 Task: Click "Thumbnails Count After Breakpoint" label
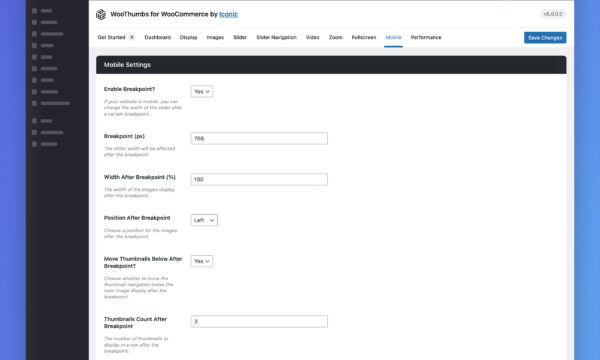pyautogui.click(x=135, y=323)
